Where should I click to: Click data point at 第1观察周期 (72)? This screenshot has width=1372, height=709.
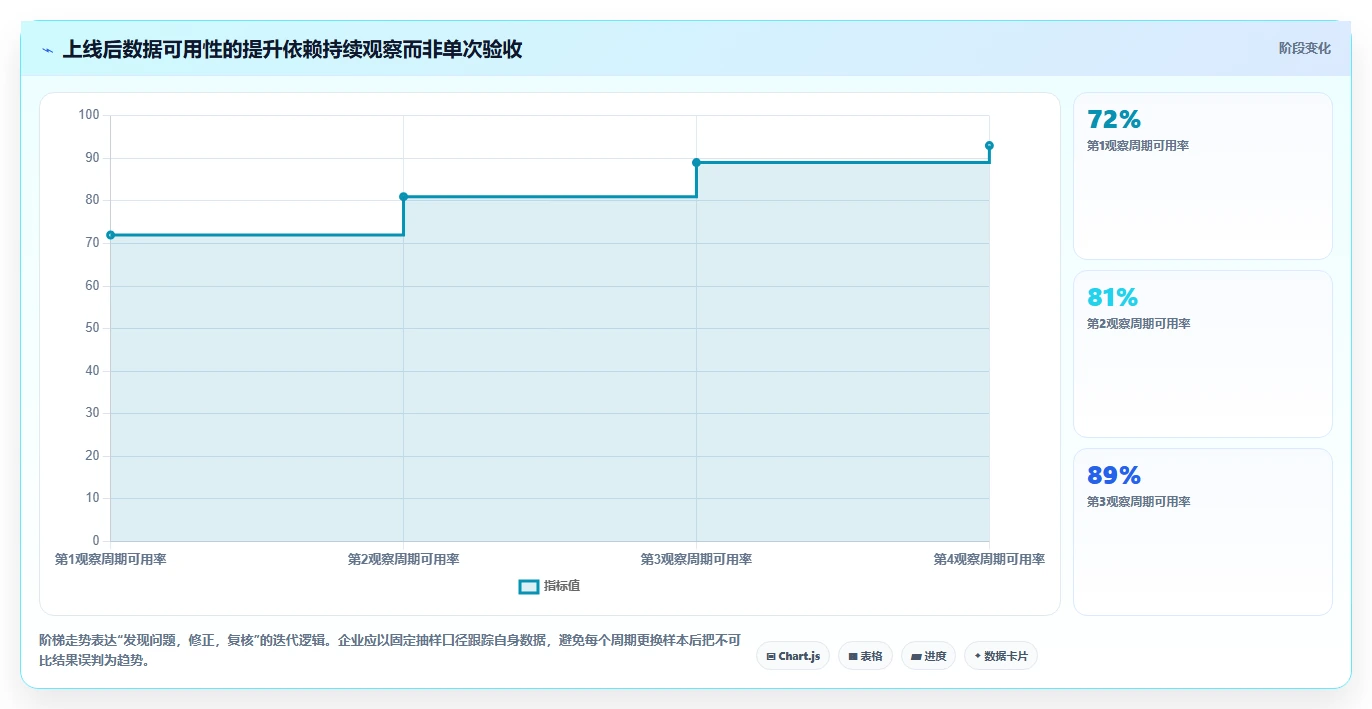coord(110,235)
